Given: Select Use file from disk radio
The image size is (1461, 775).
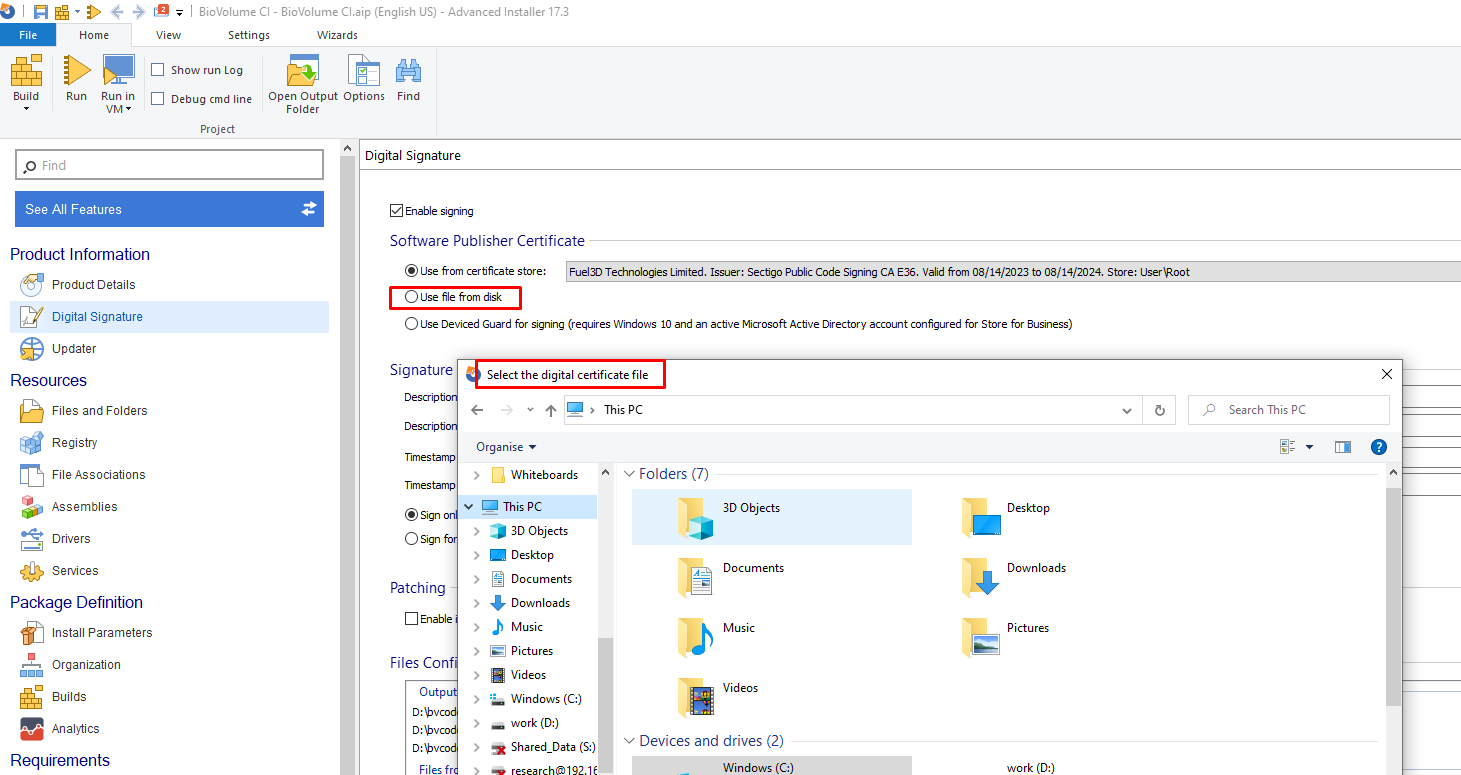Looking at the screenshot, I should click(x=411, y=297).
